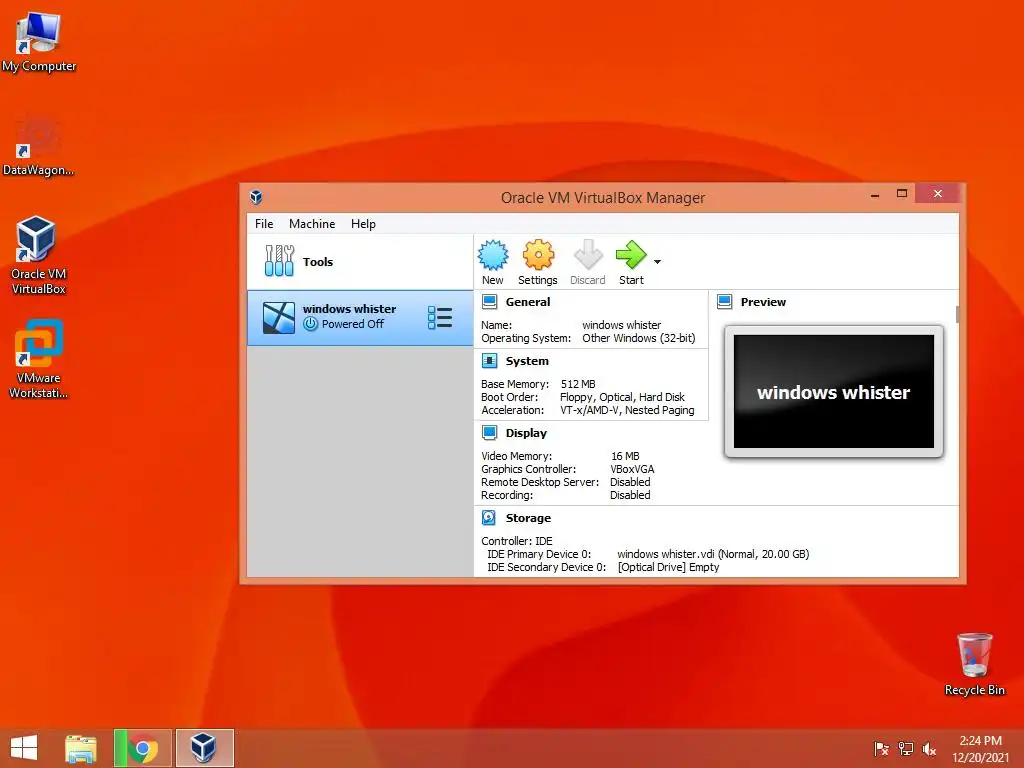Minimize the VirtualBox Manager window

875,195
